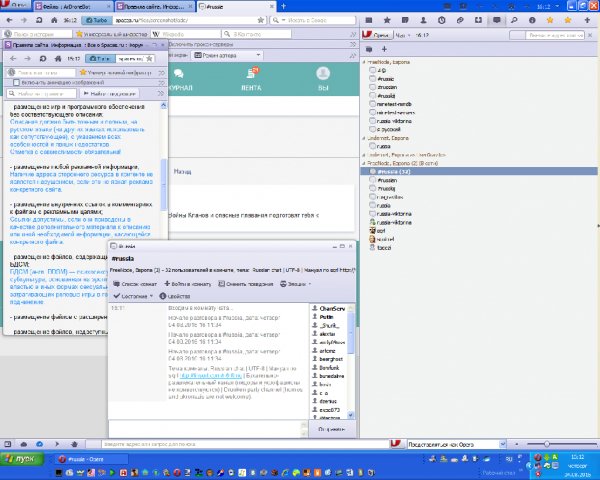Toggle Включить анимацию изображений checkbox
This screenshot has width=600, height=480.
click(x=16, y=82)
